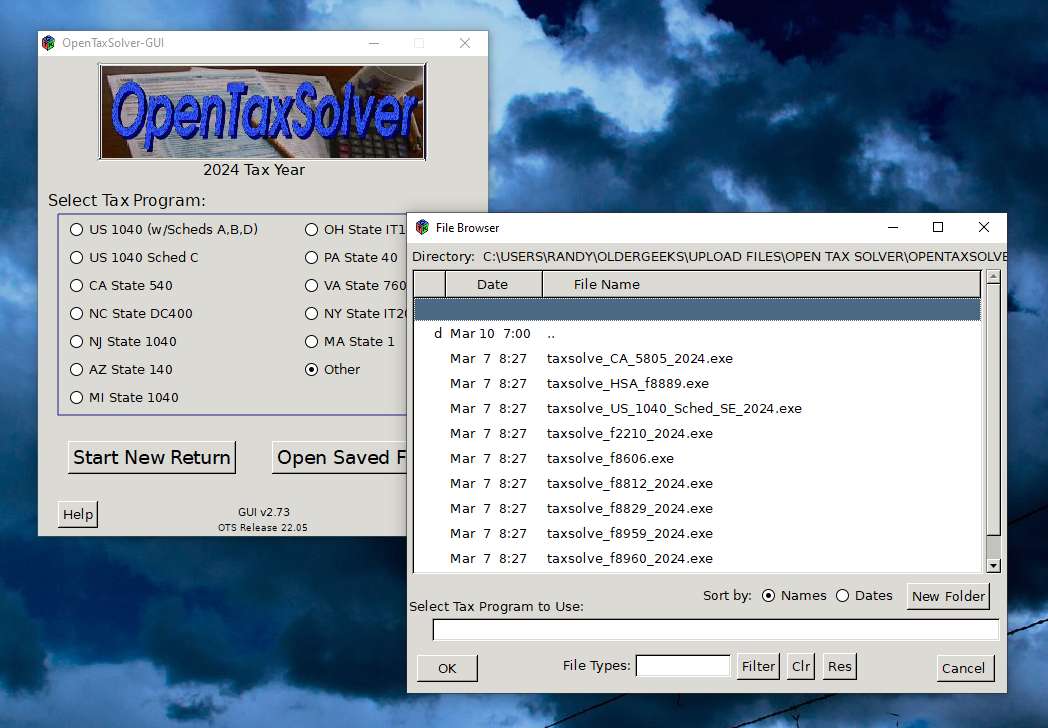The height and width of the screenshot is (728, 1048).
Task: Select the US 1040 (w/Scheds A,B,D) option
Action: 77,229
